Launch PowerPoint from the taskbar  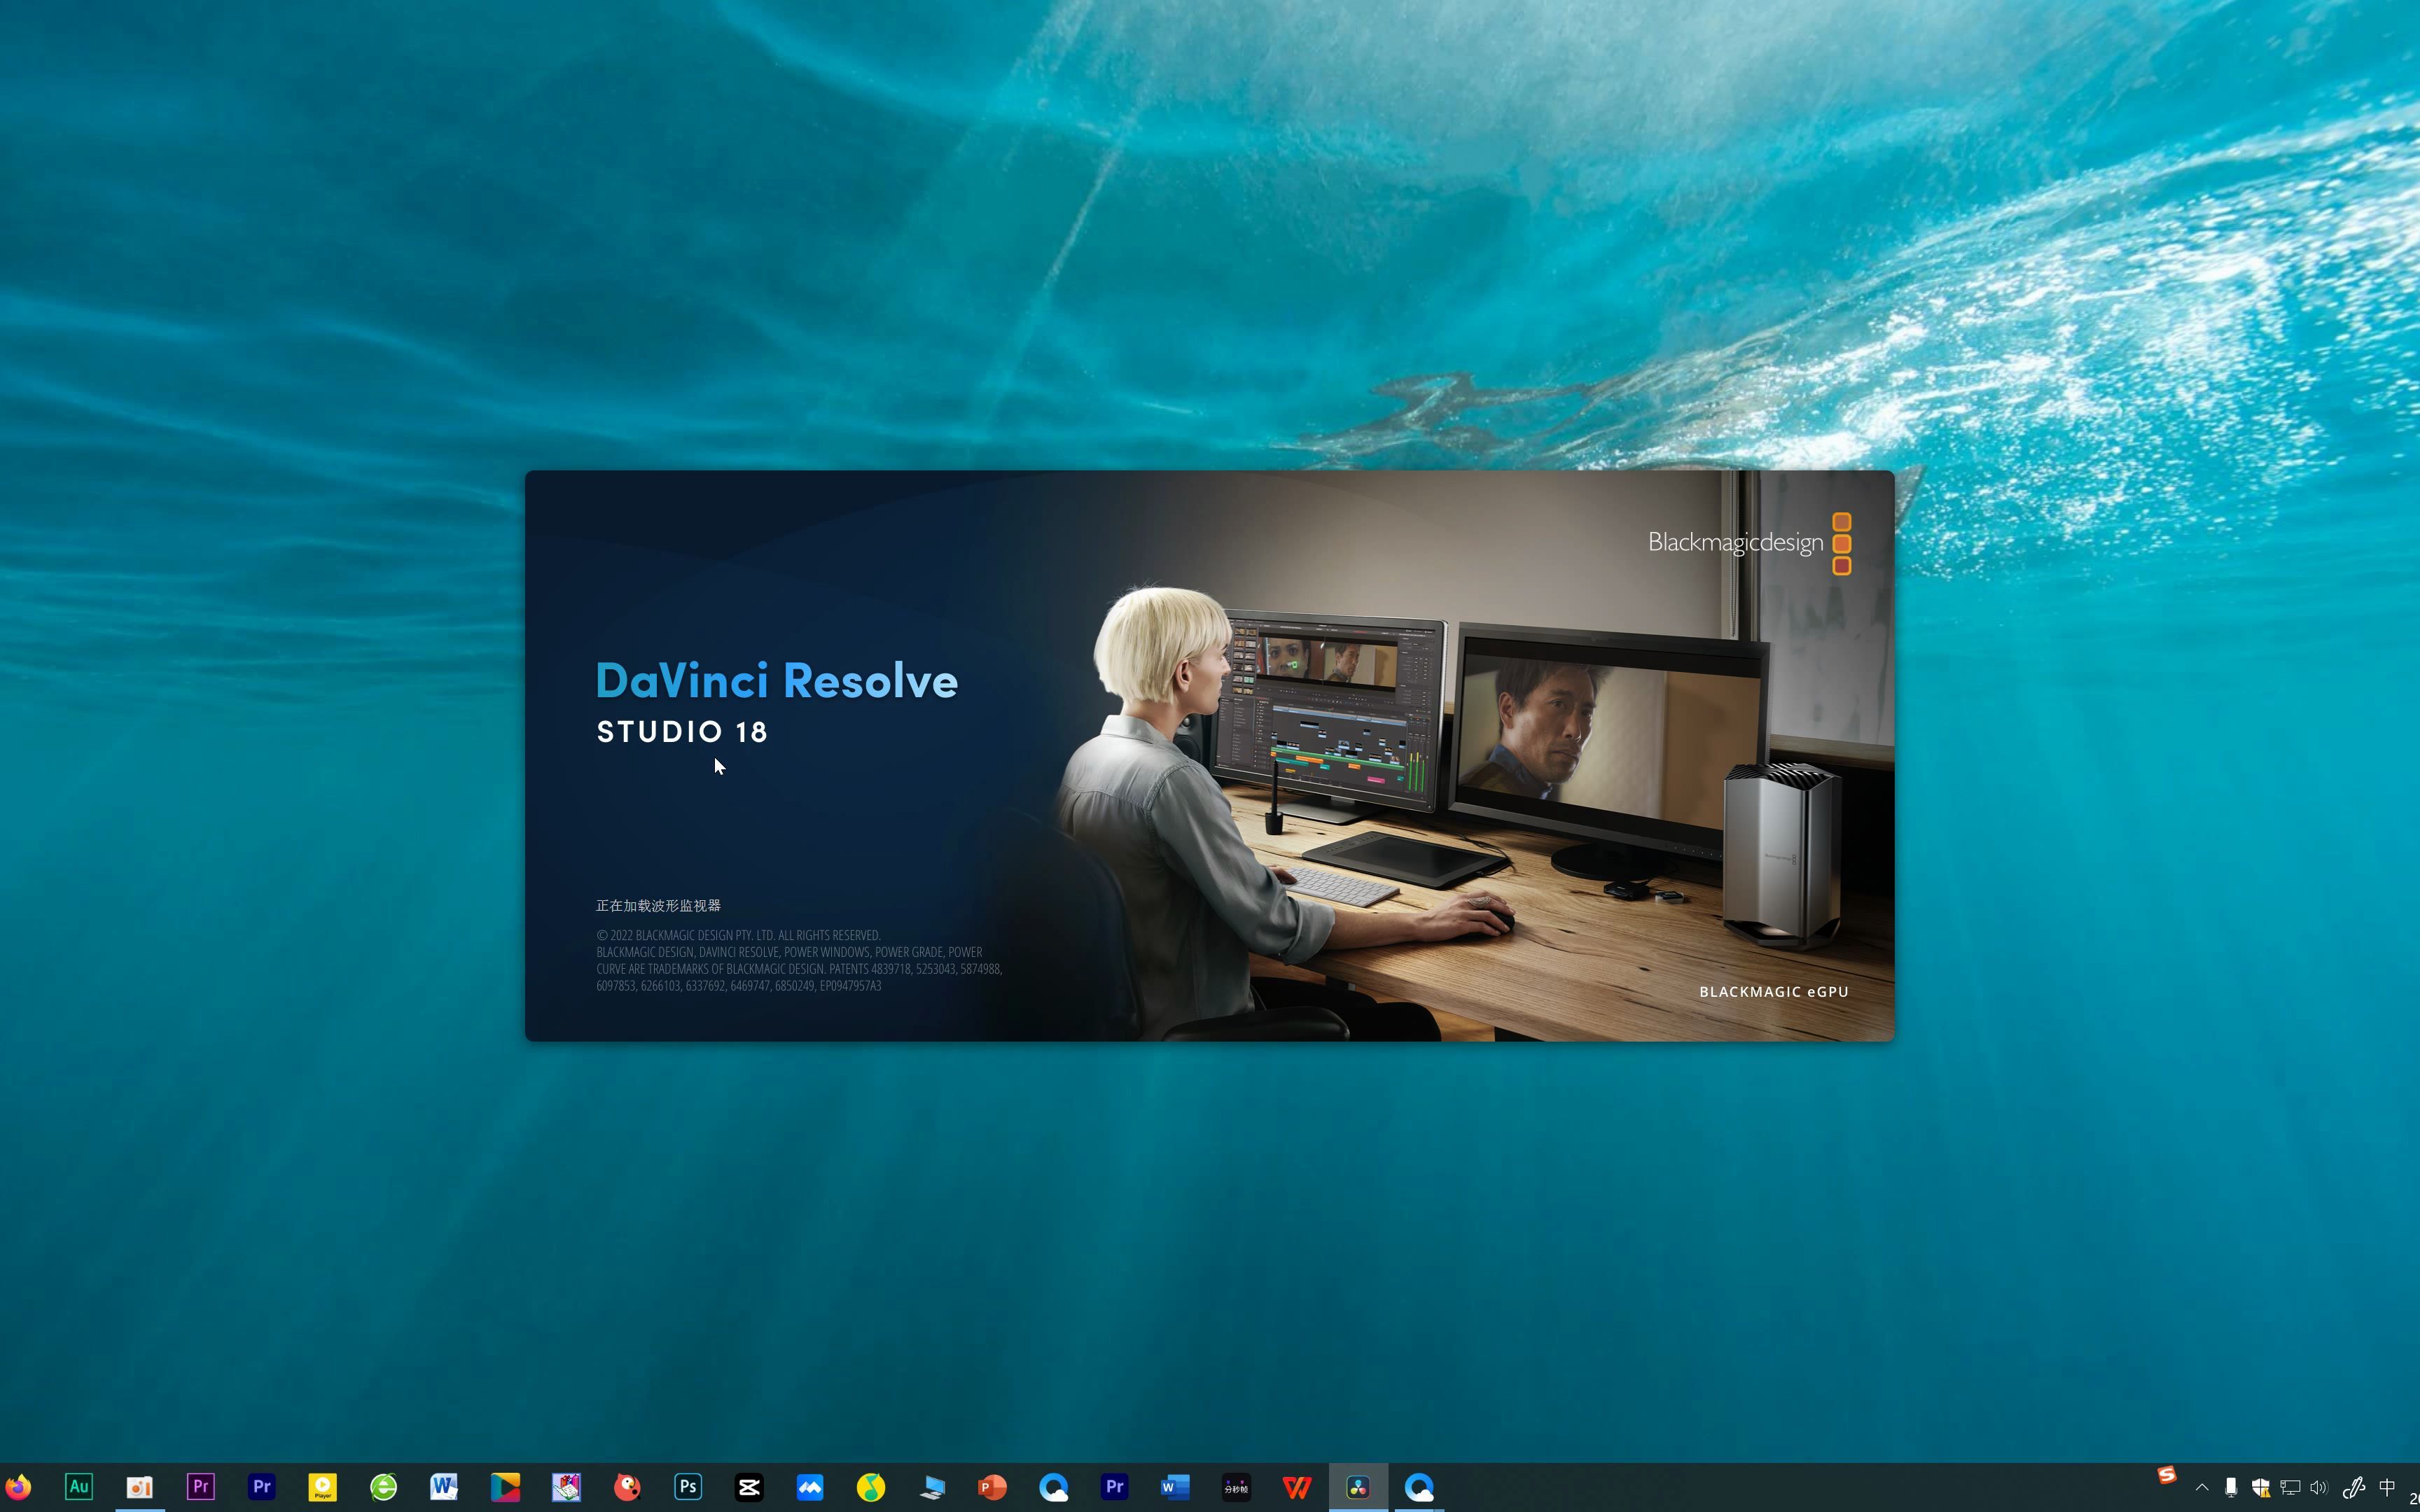tap(992, 1487)
